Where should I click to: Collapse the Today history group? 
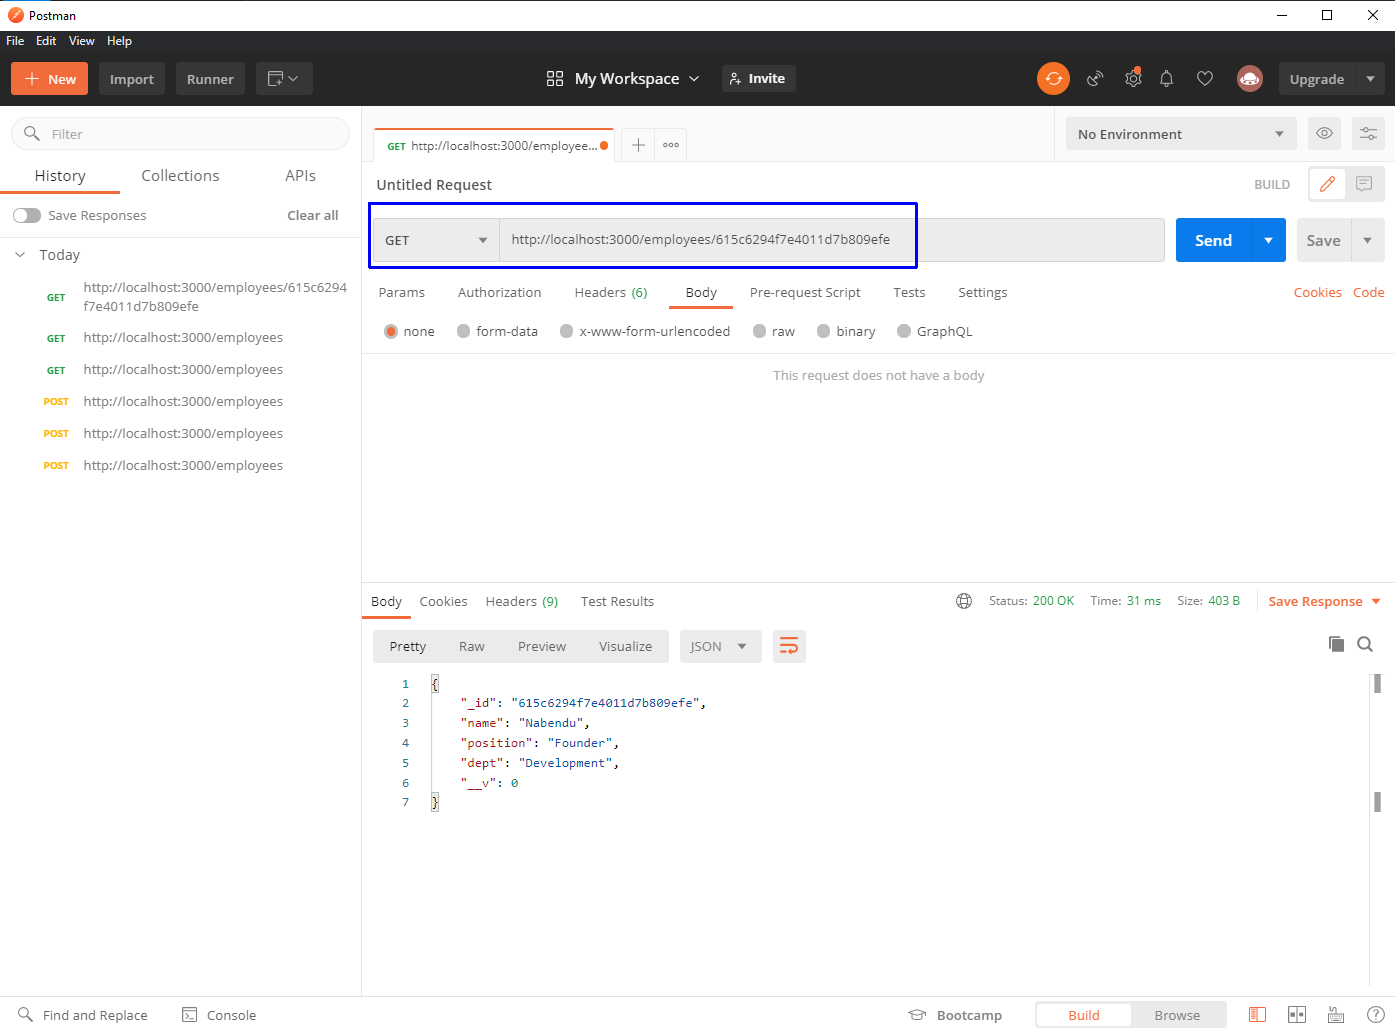20,255
